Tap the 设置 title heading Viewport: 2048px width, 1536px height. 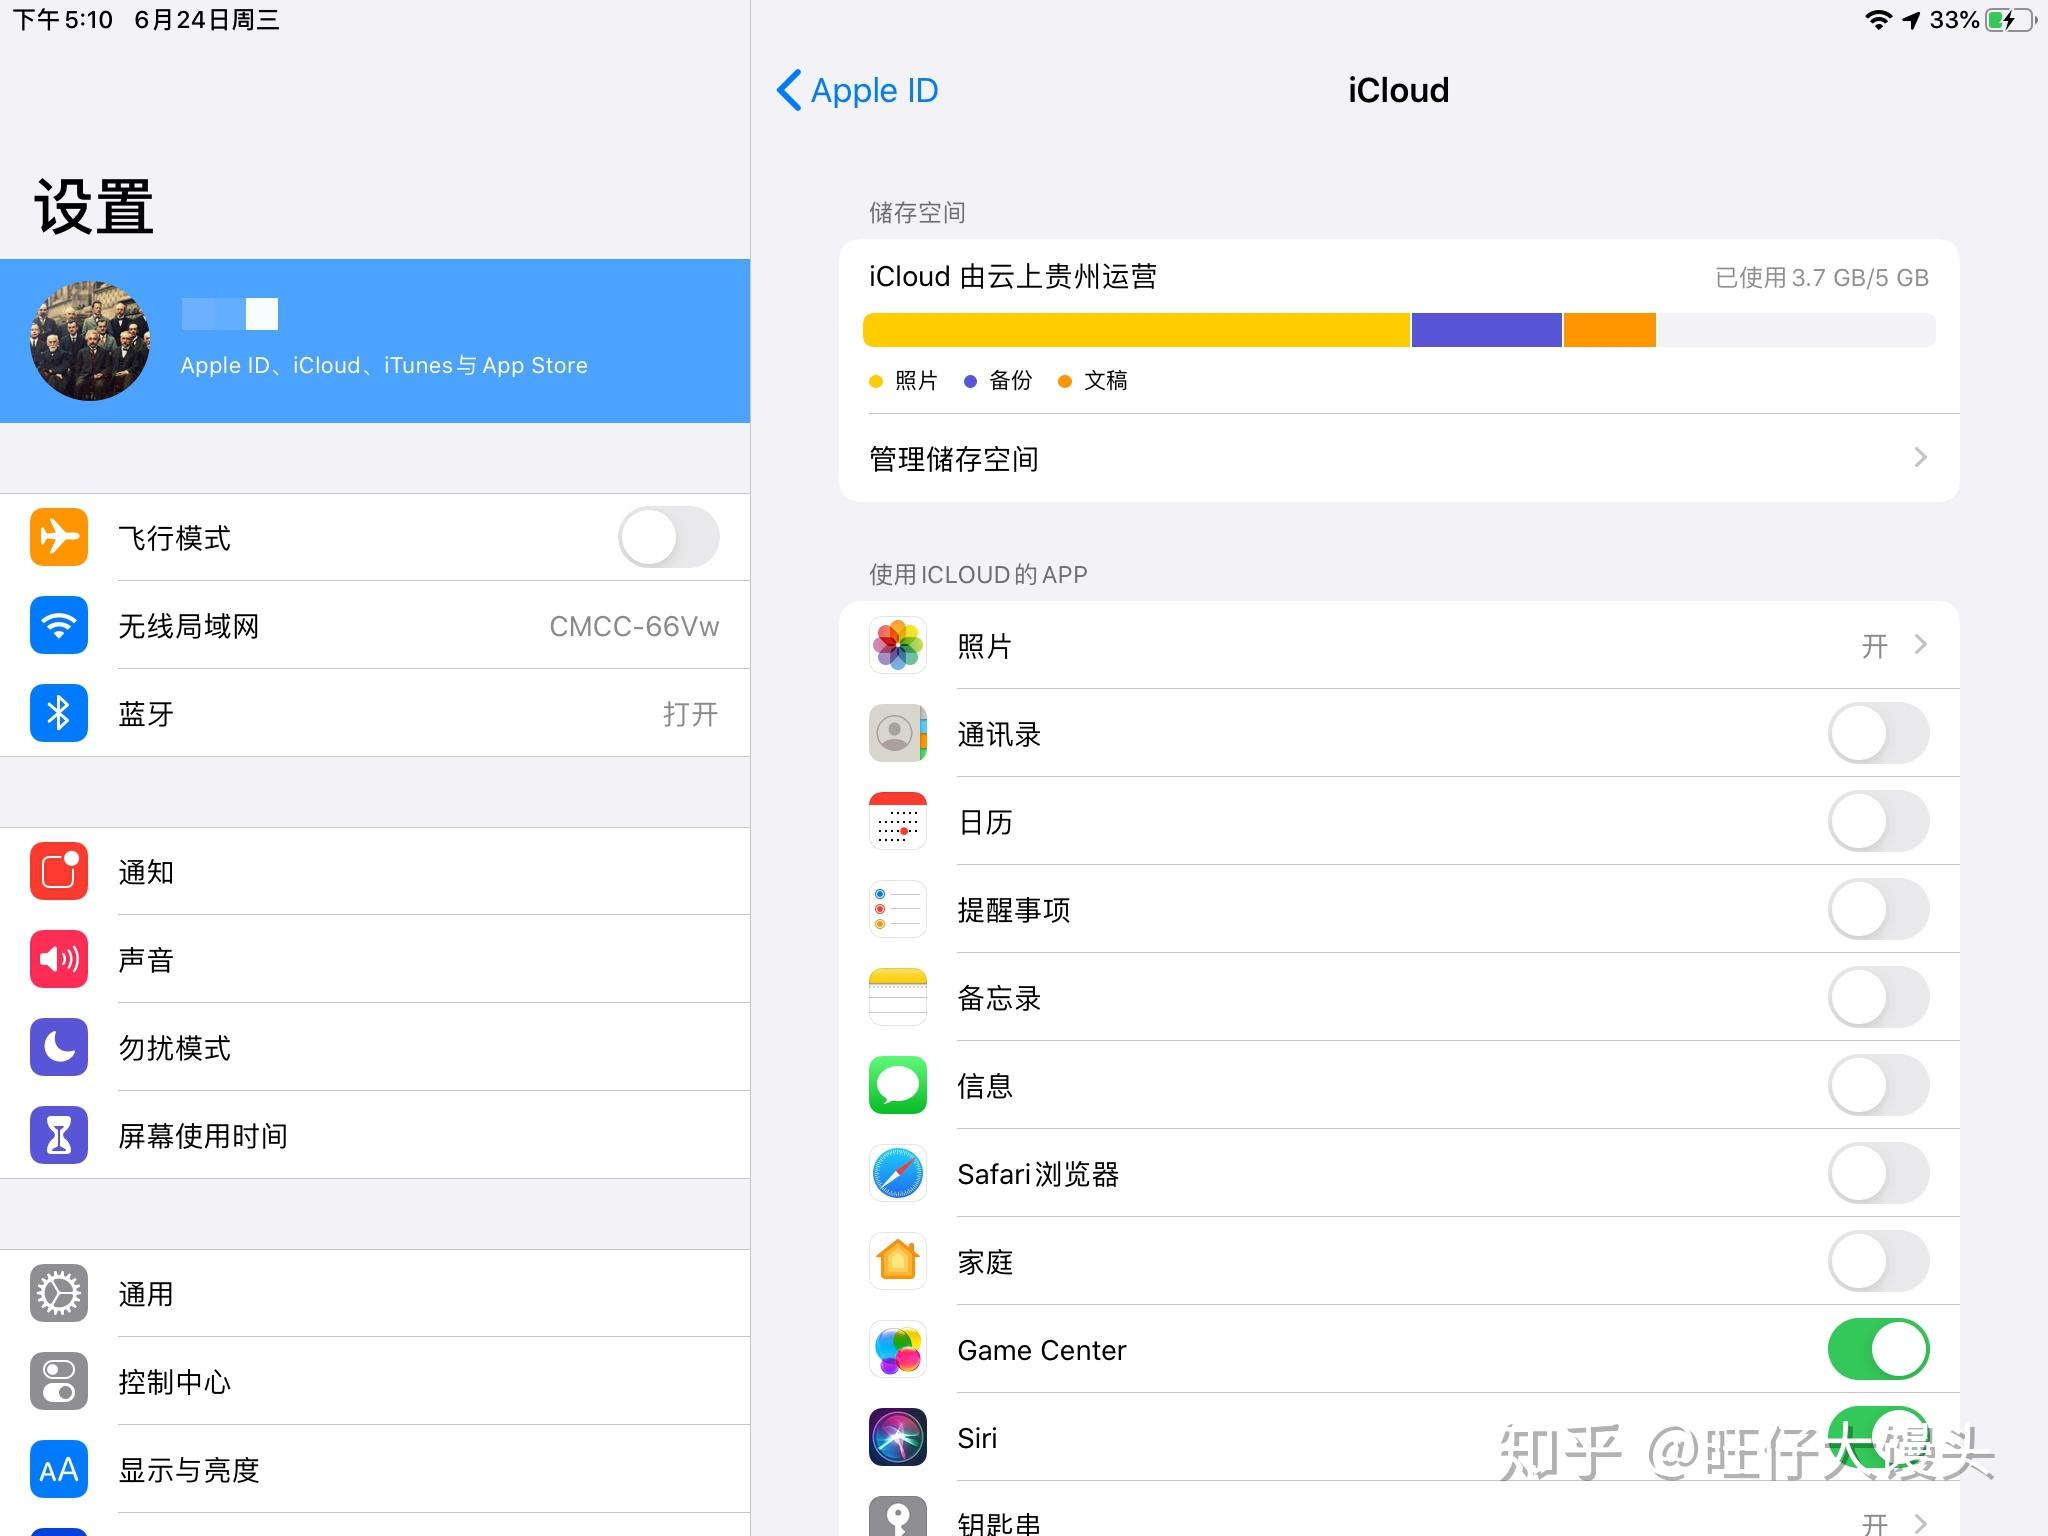94,207
